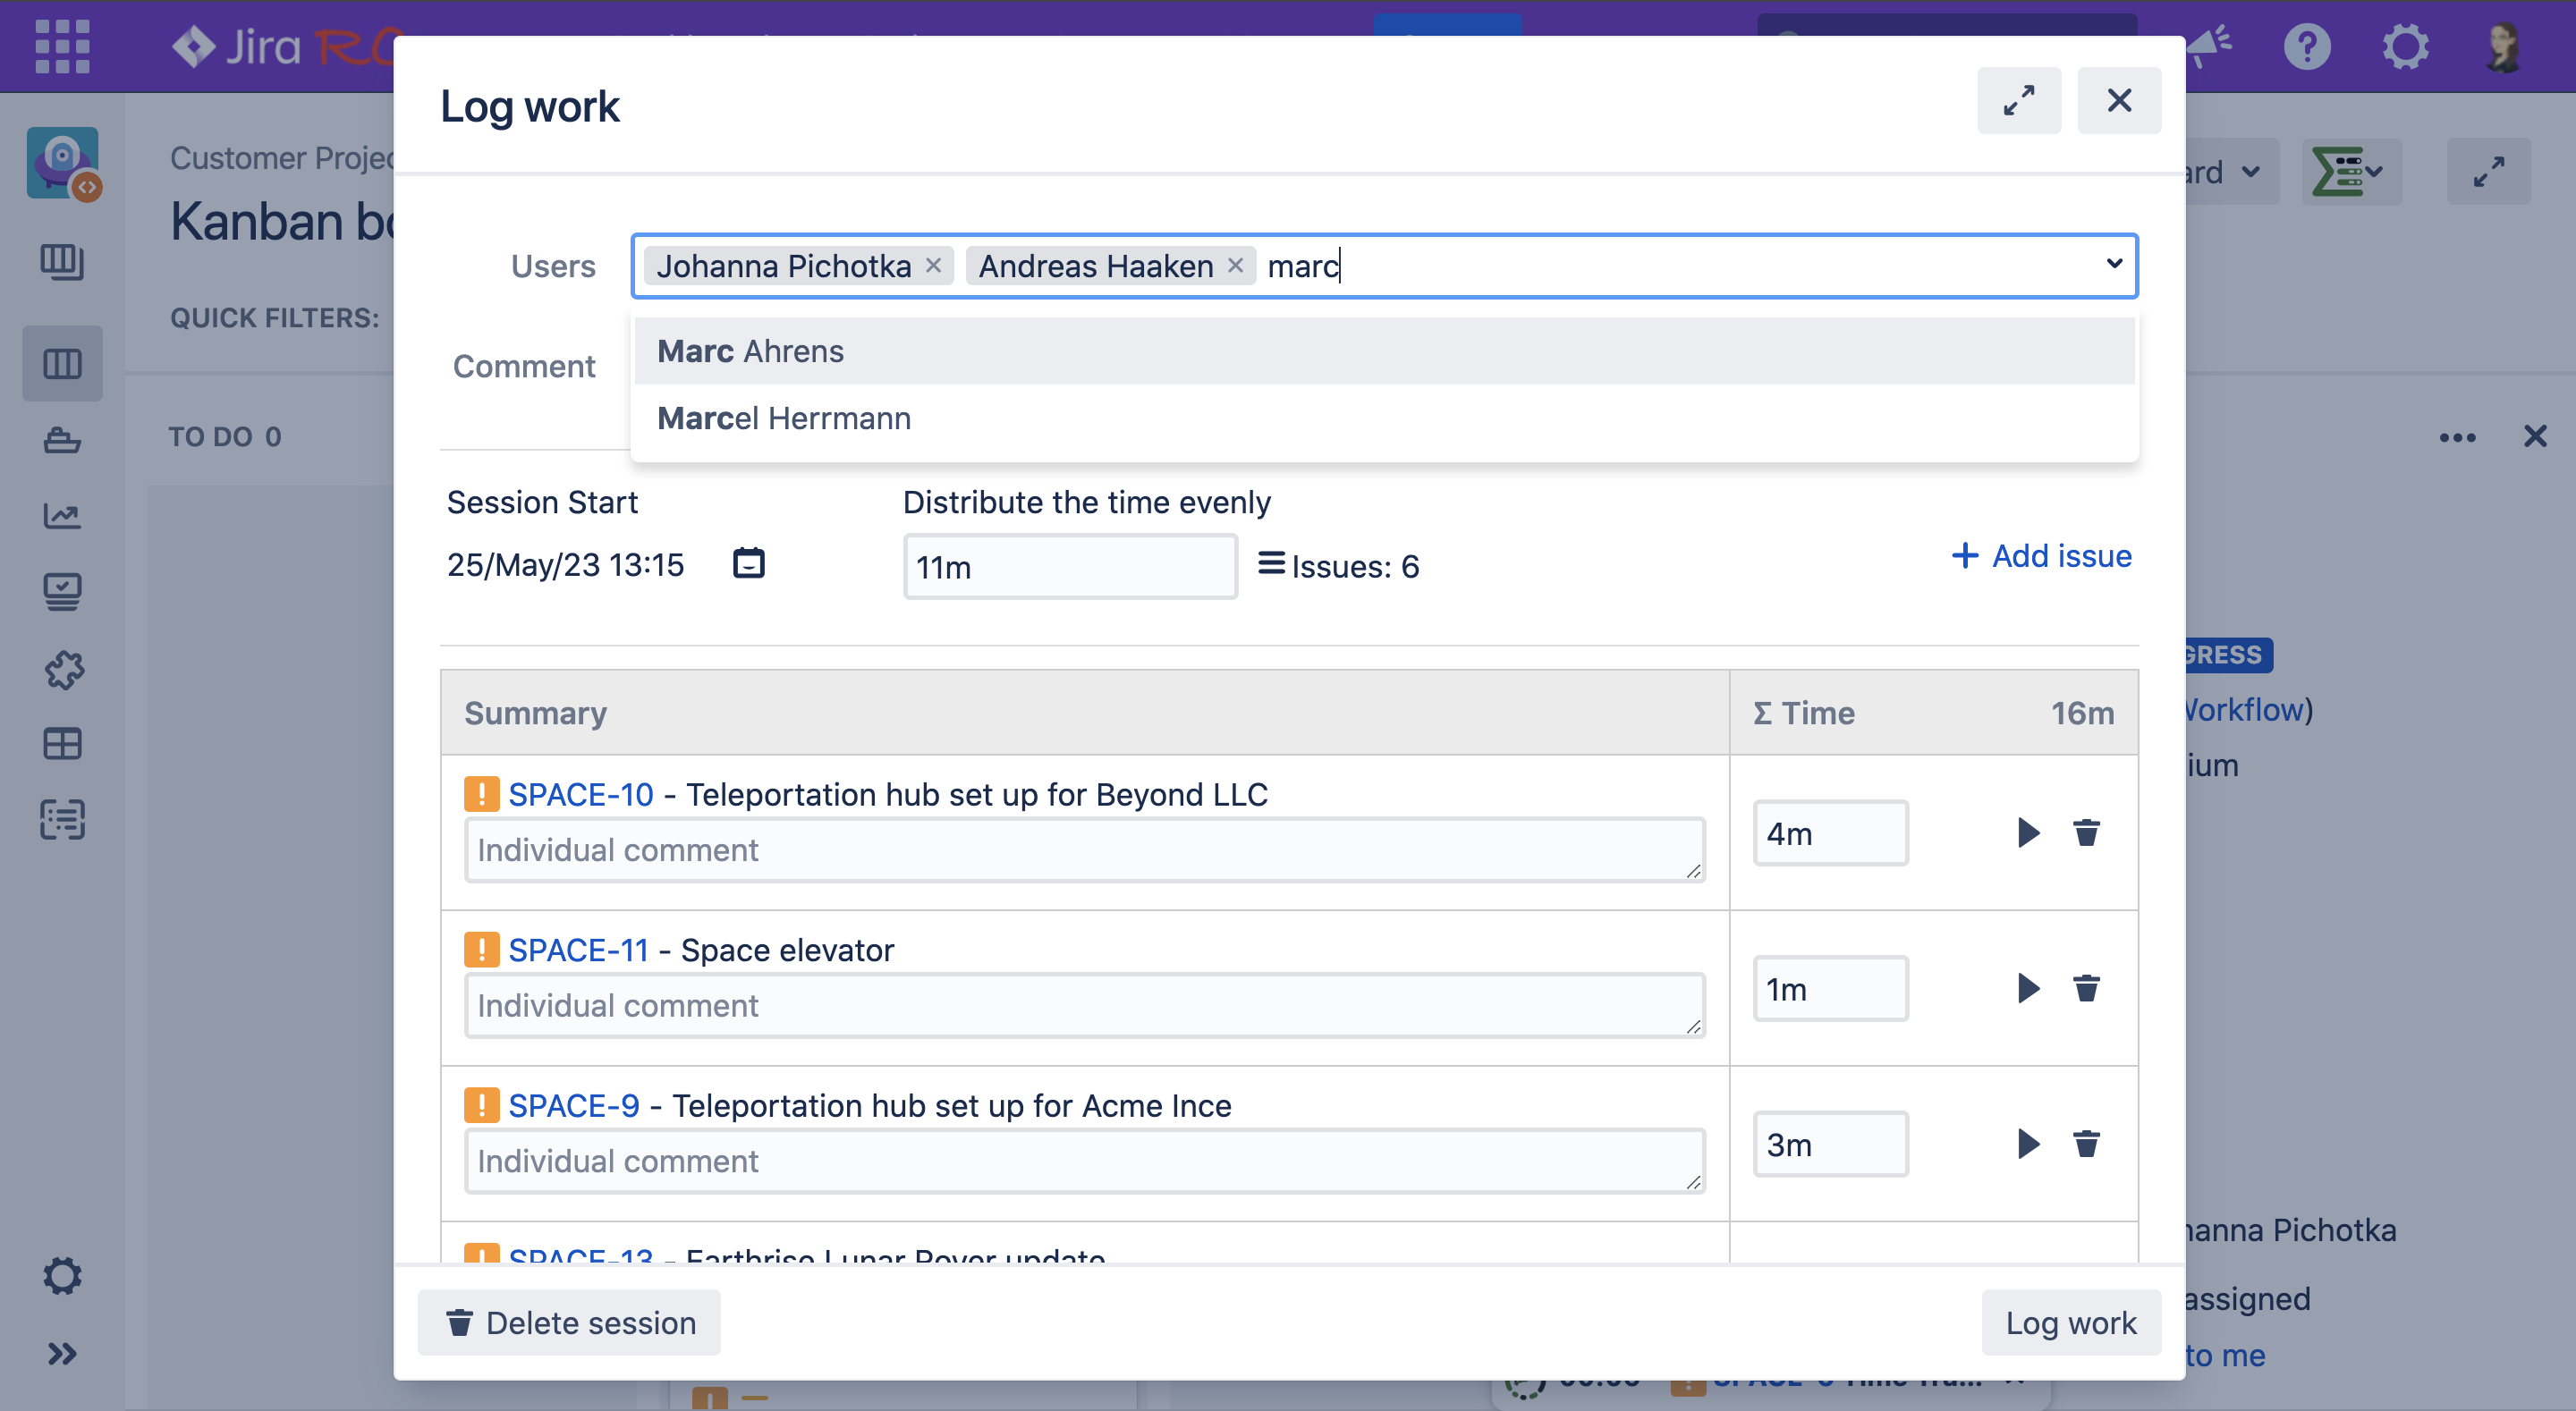This screenshot has width=2576, height=1411.
Task: Click Delete session button
Action: click(569, 1322)
